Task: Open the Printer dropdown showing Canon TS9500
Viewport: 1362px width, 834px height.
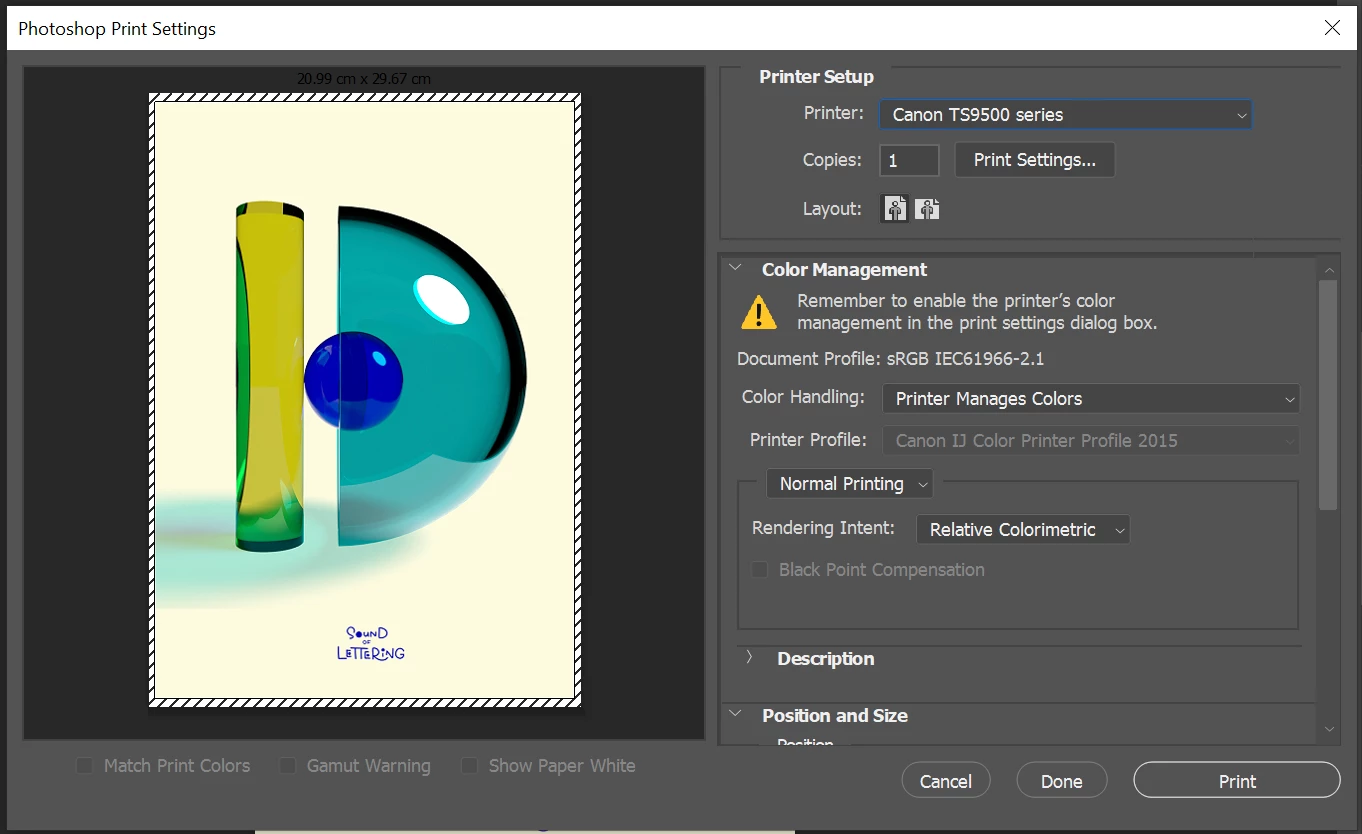Action: (1065, 115)
